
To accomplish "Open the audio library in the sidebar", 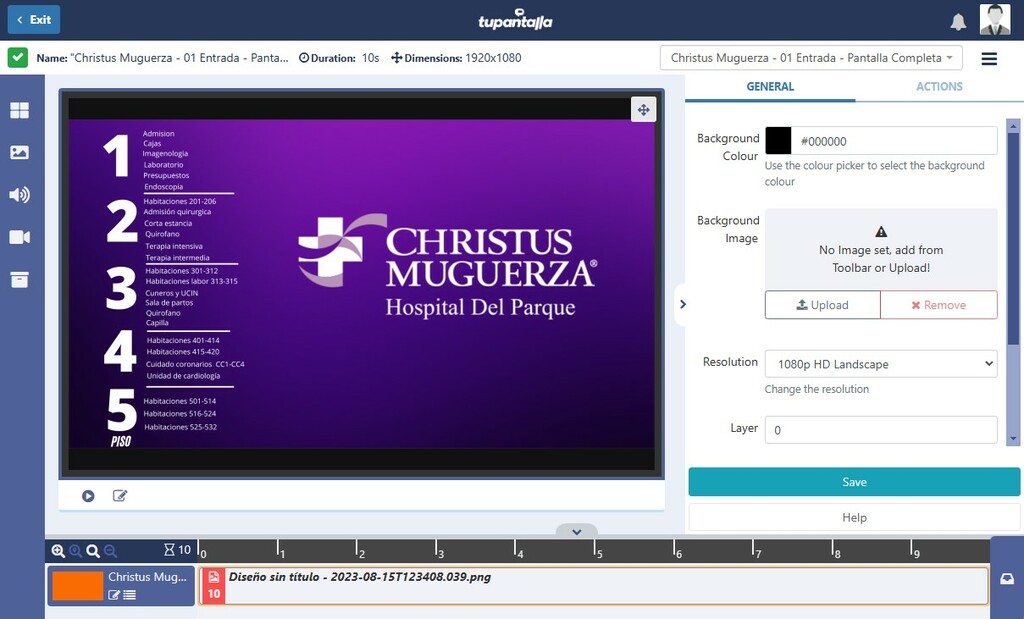I will coord(19,195).
